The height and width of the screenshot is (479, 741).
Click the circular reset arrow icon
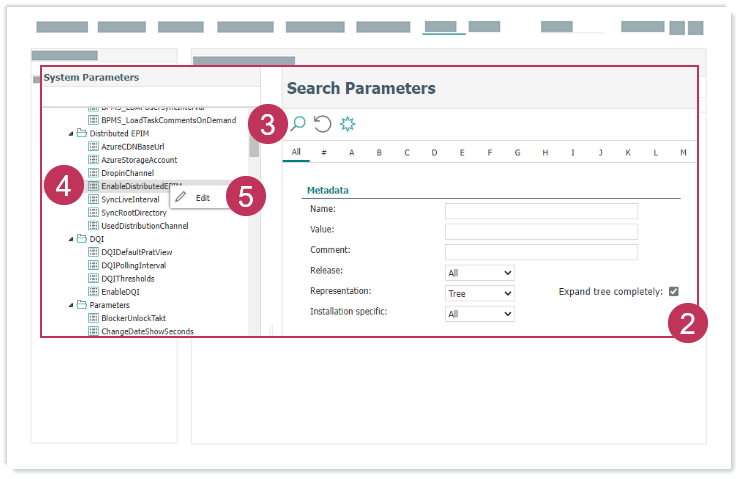pyautogui.click(x=323, y=124)
